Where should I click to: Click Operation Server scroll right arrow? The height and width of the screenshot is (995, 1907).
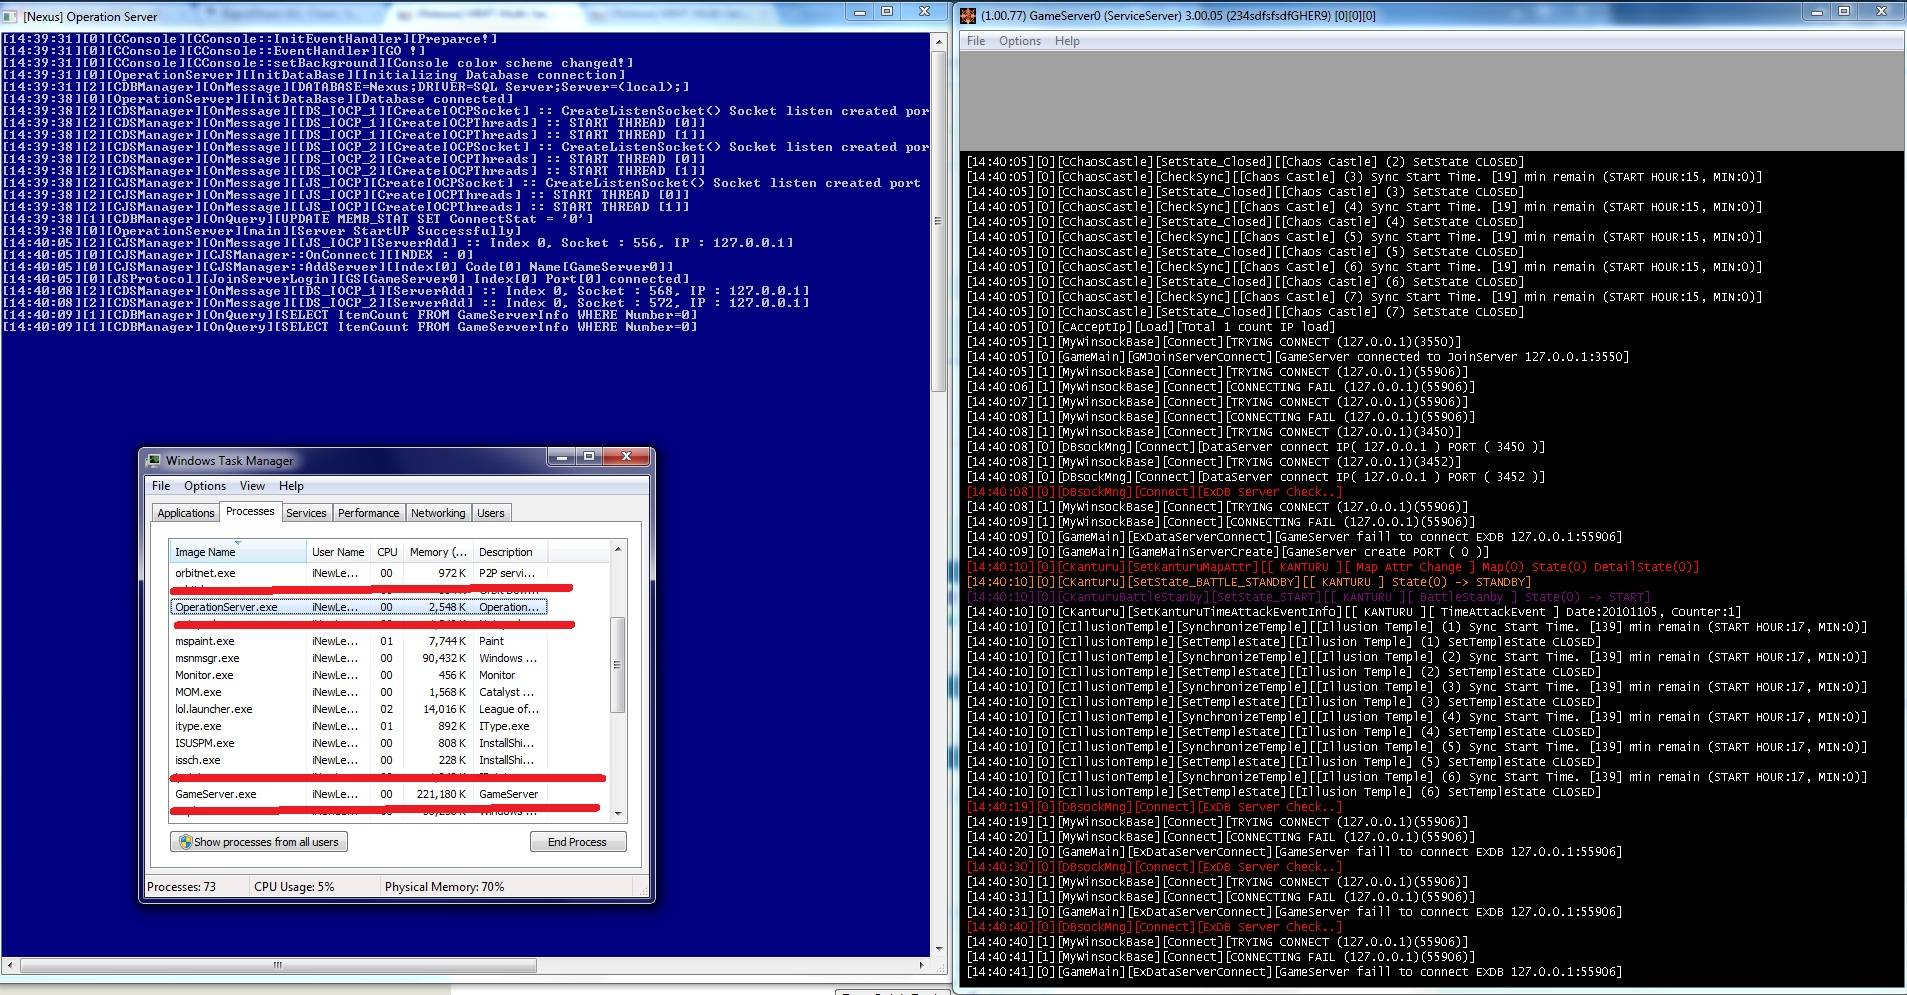(x=922, y=966)
